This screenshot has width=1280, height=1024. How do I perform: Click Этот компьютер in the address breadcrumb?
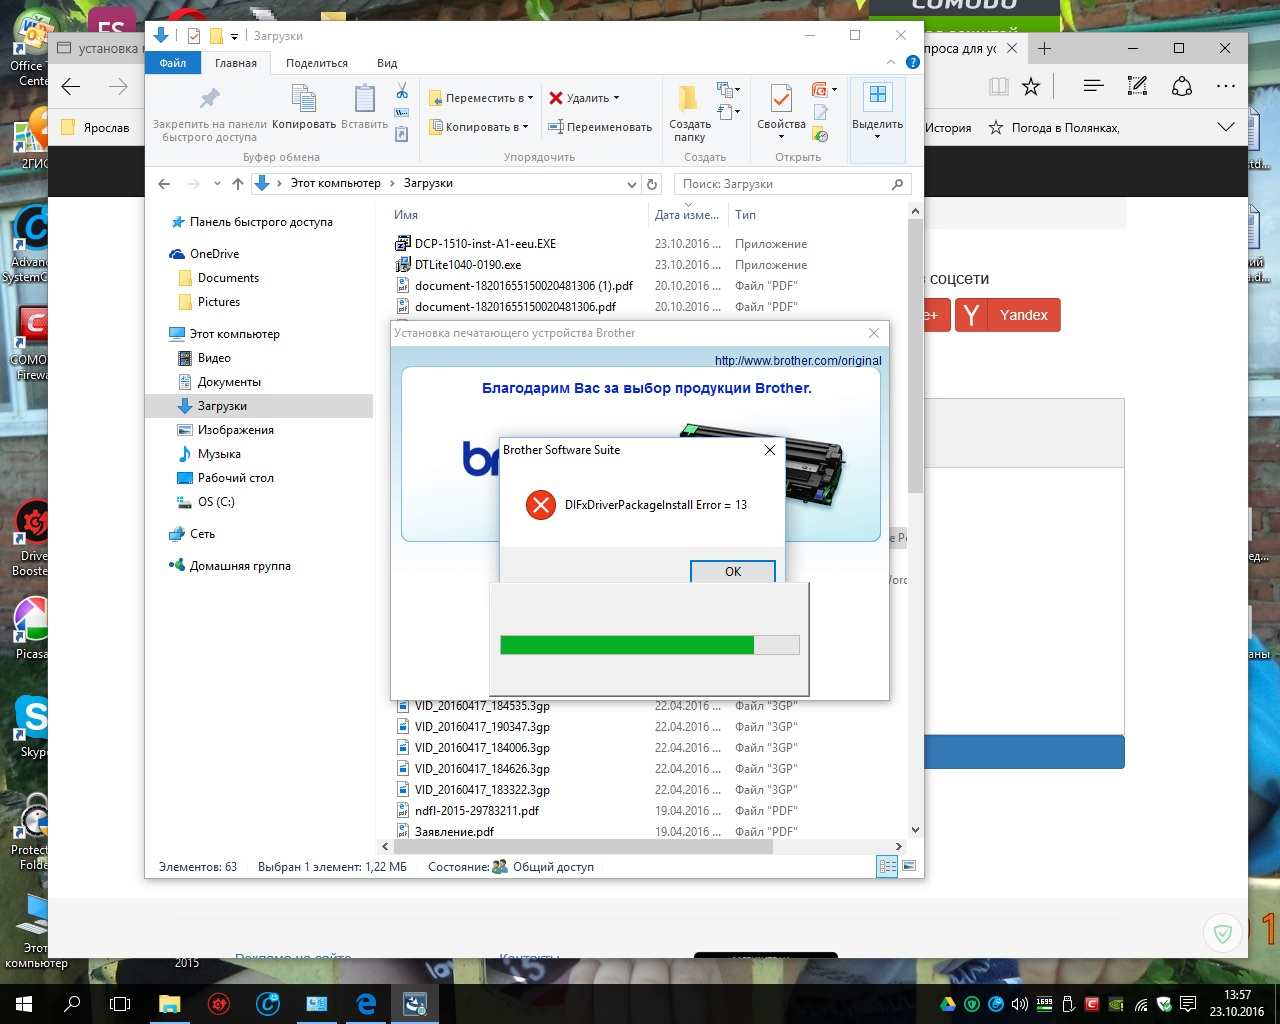click(335, 184)
